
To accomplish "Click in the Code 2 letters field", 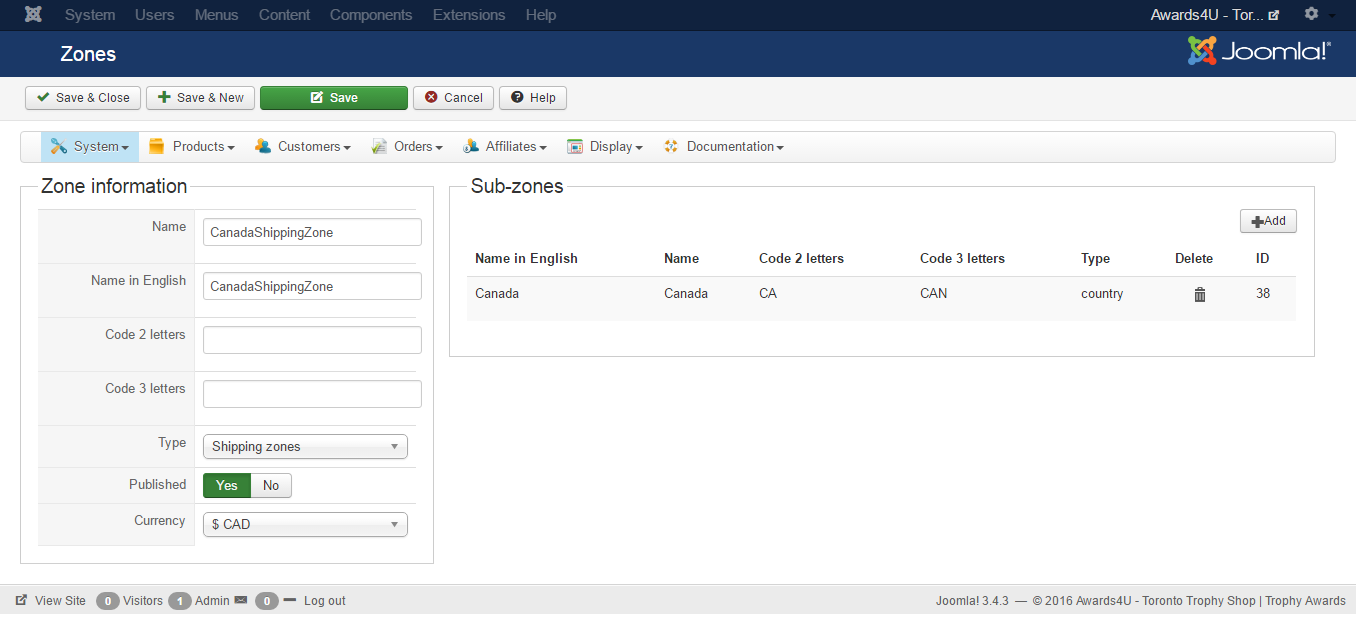I will point(312,340).
